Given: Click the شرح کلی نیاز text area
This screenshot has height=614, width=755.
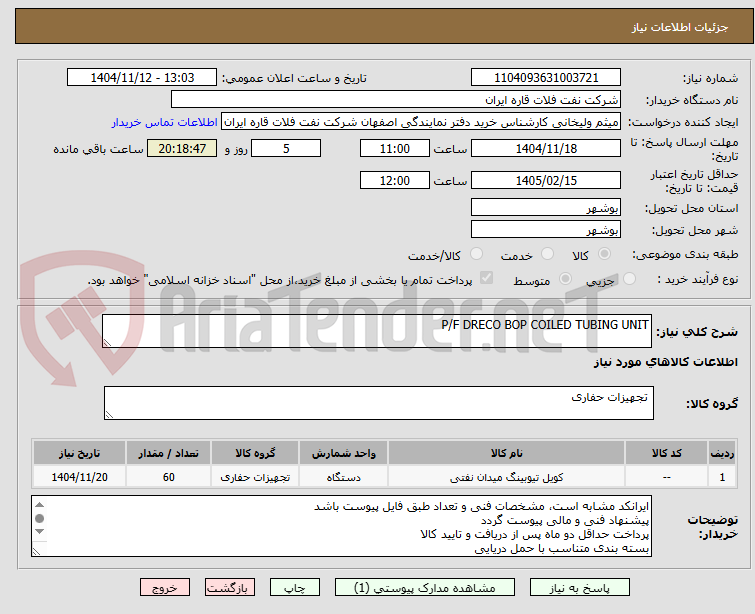Looking at the screenshot, I should (377, 331).
